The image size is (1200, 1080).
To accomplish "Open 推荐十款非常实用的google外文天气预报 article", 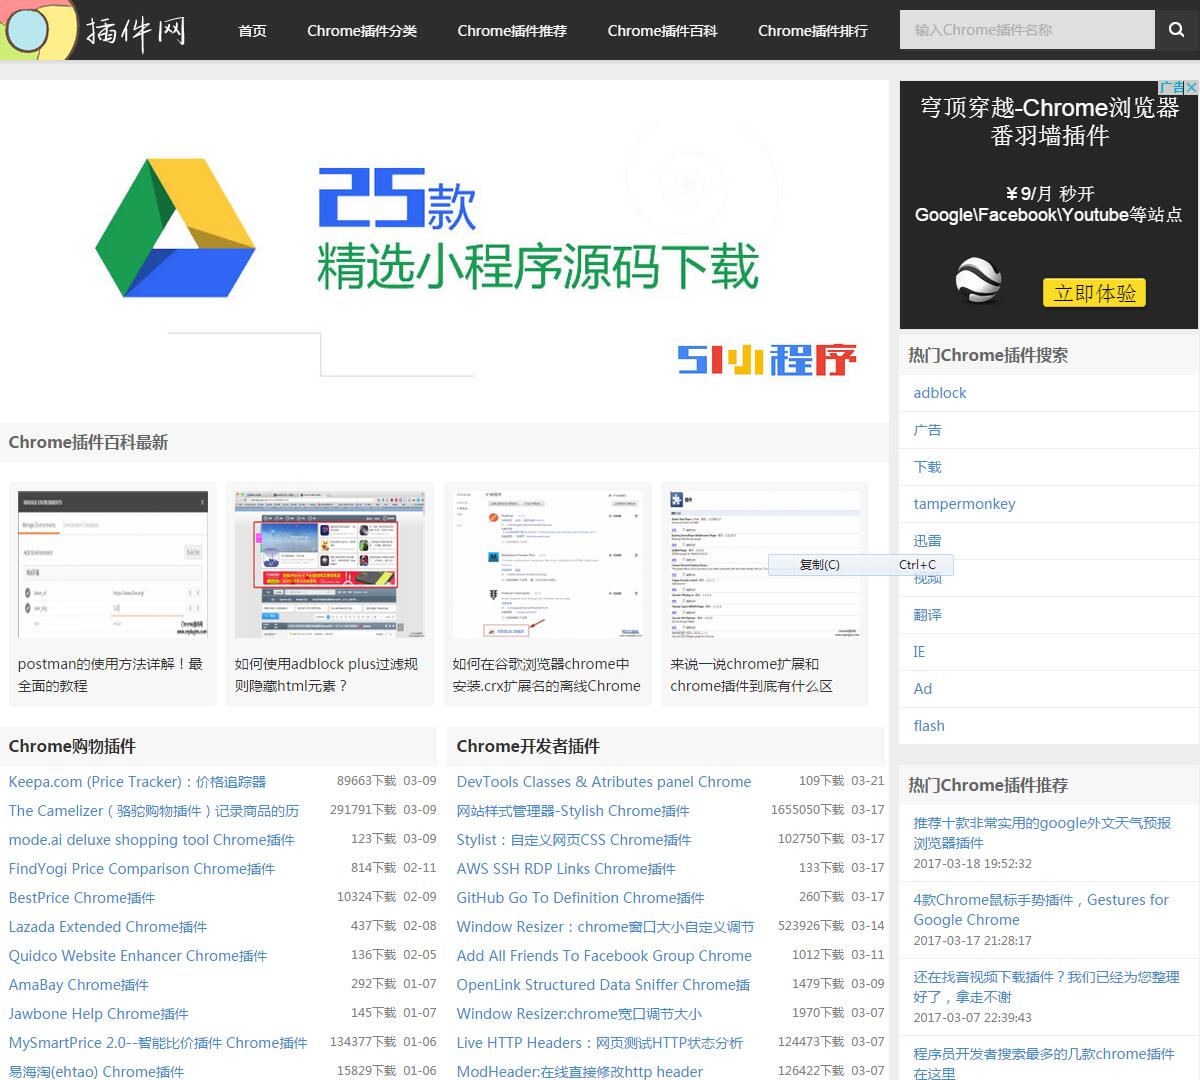I will tap(1042, 832).
